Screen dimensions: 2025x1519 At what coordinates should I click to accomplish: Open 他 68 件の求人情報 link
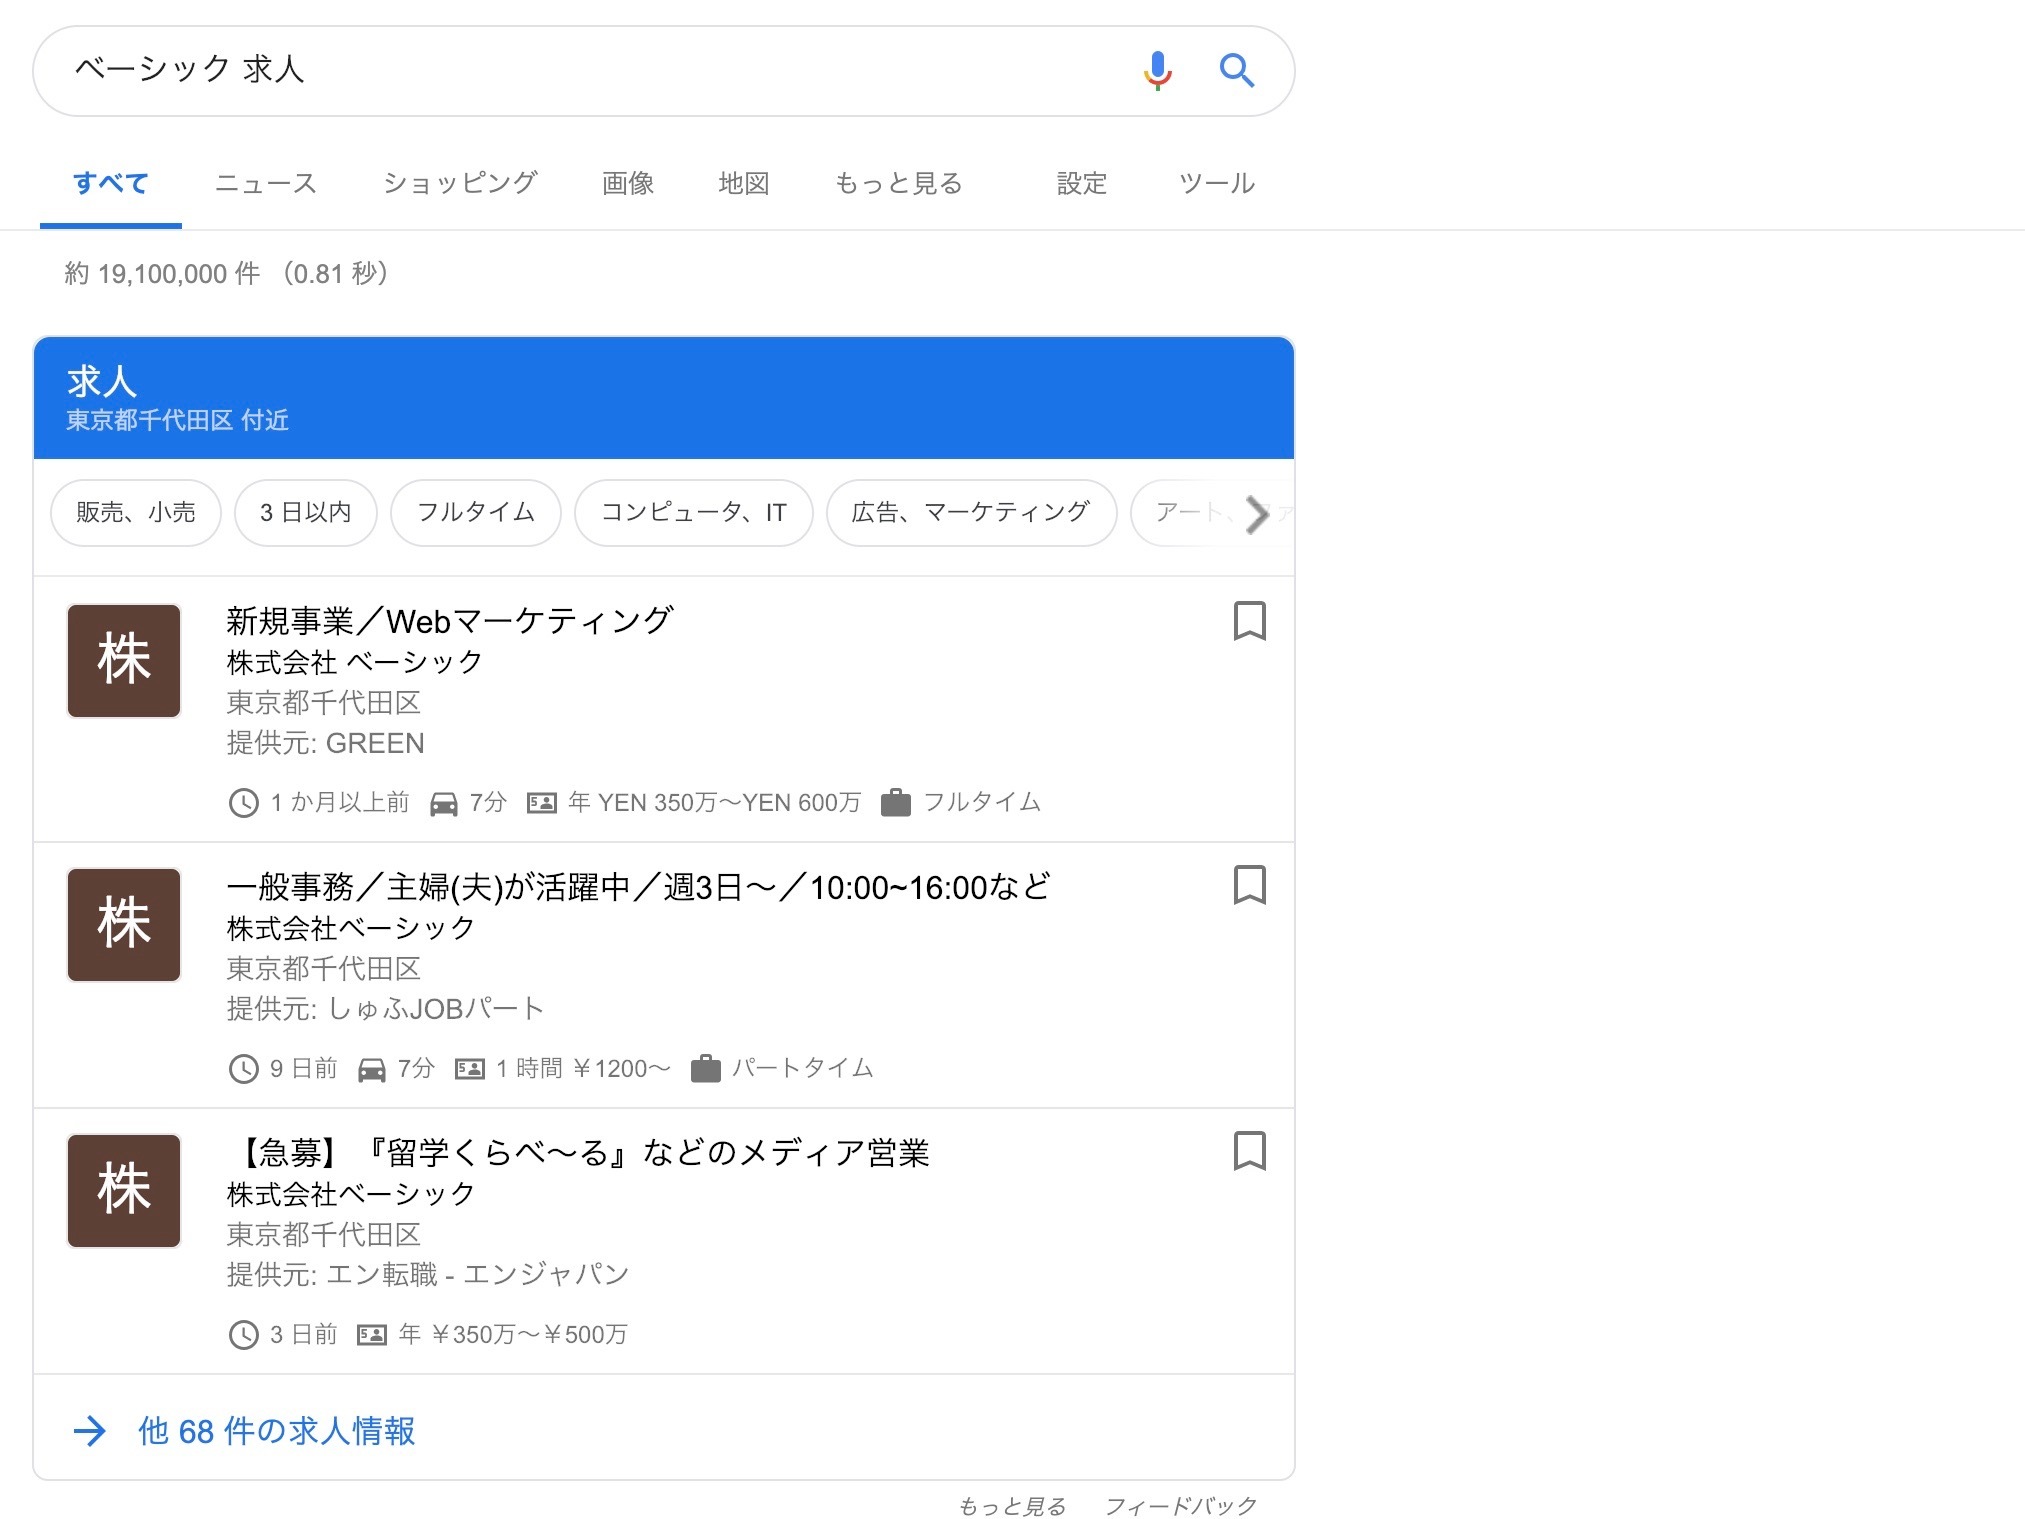[x=276, y=1431]
